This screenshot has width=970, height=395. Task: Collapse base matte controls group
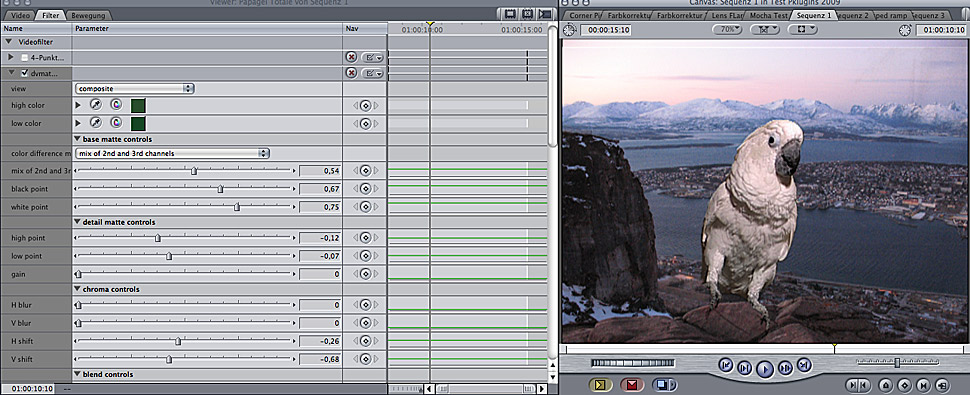(x=77, y=139)
